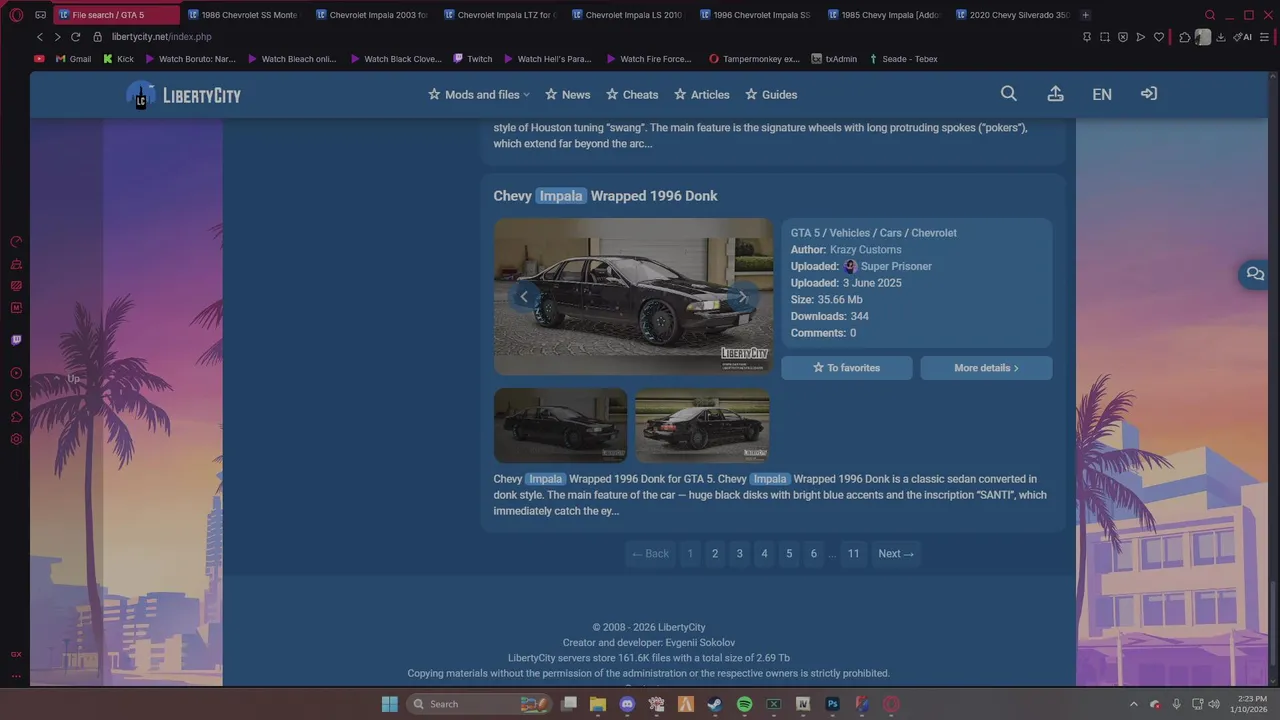The image size is (1280, 720).
Task: Click the LibertyCity site search icon
Action: pyautogui.click(x=1009, y=94)
